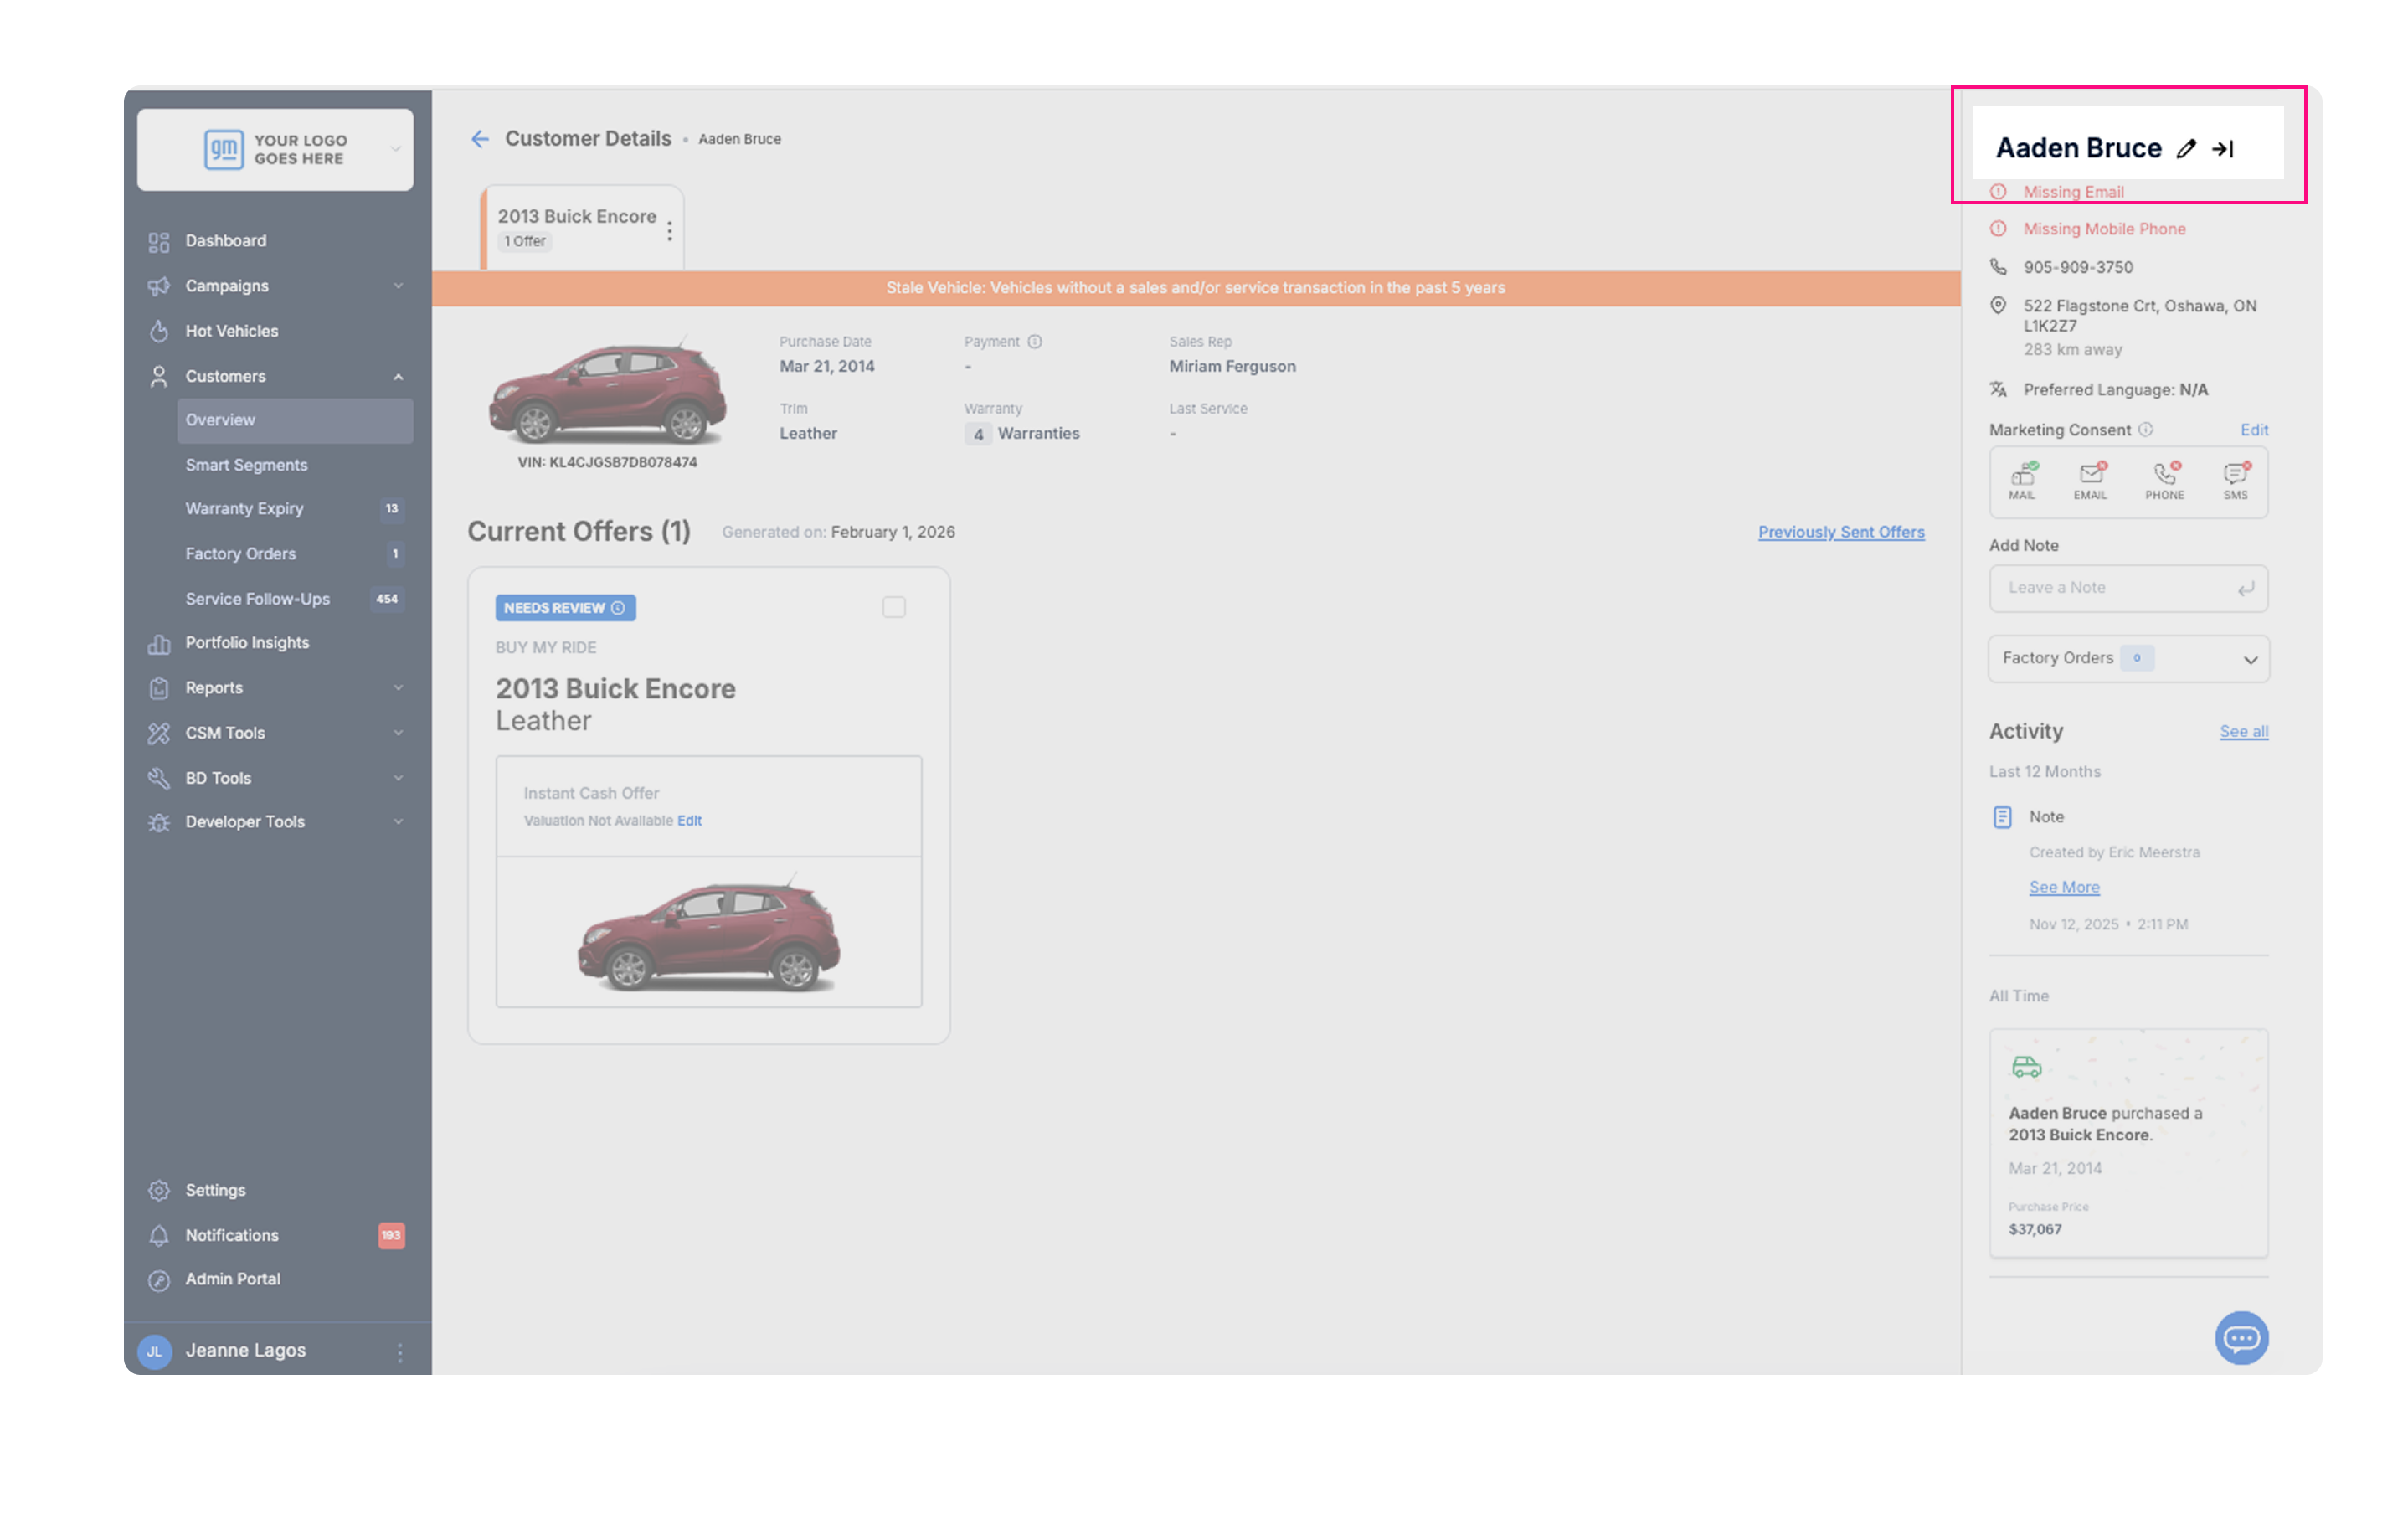
Task: Go to Hot Vehicles in the sidebar
Action: coord(231,331)
